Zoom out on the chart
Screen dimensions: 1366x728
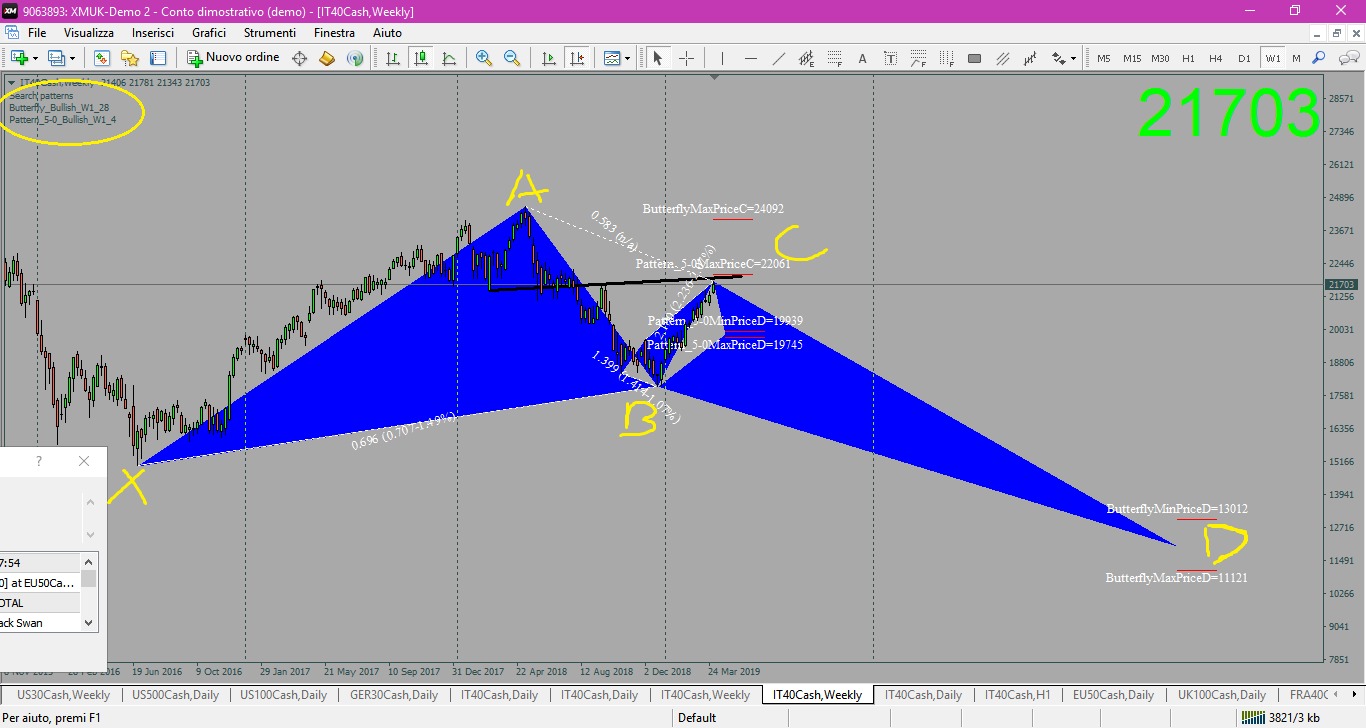click(512, 58)
